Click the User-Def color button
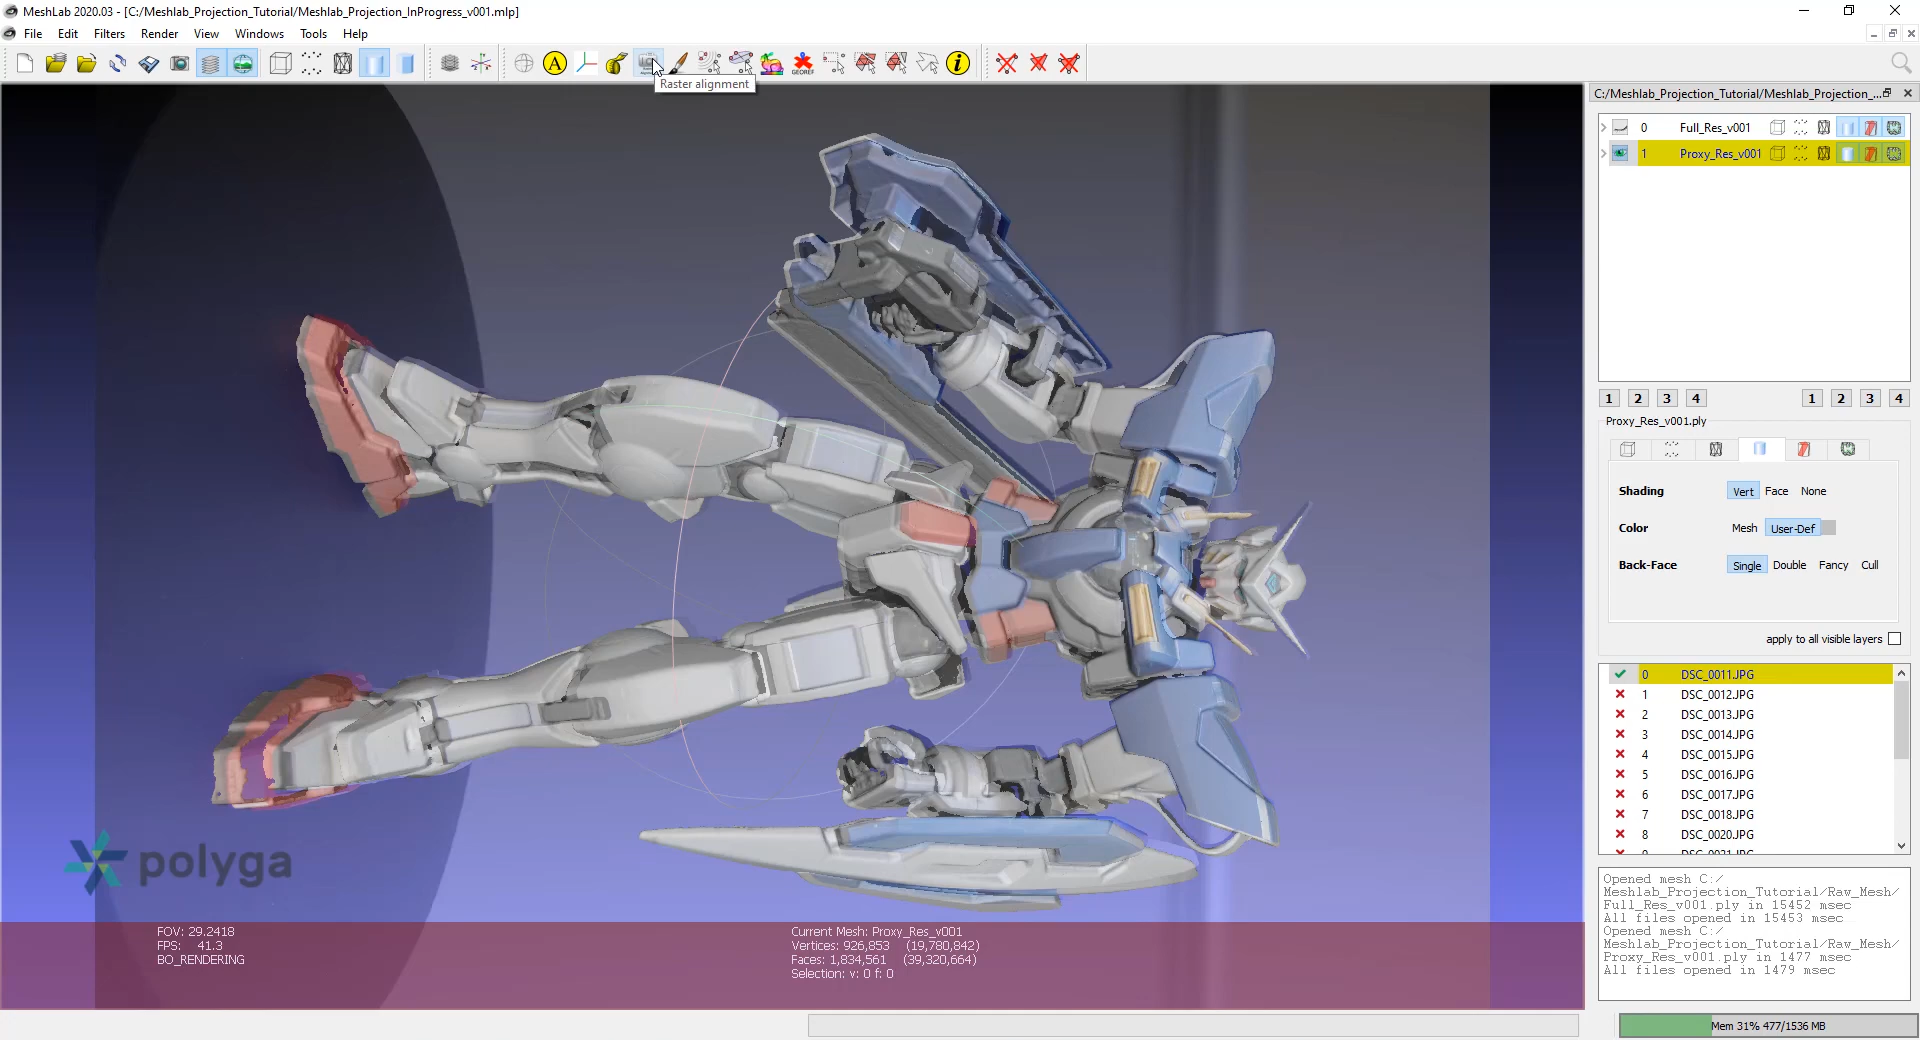This screenshot has width=1920, height=1040. coord(1792,529)
